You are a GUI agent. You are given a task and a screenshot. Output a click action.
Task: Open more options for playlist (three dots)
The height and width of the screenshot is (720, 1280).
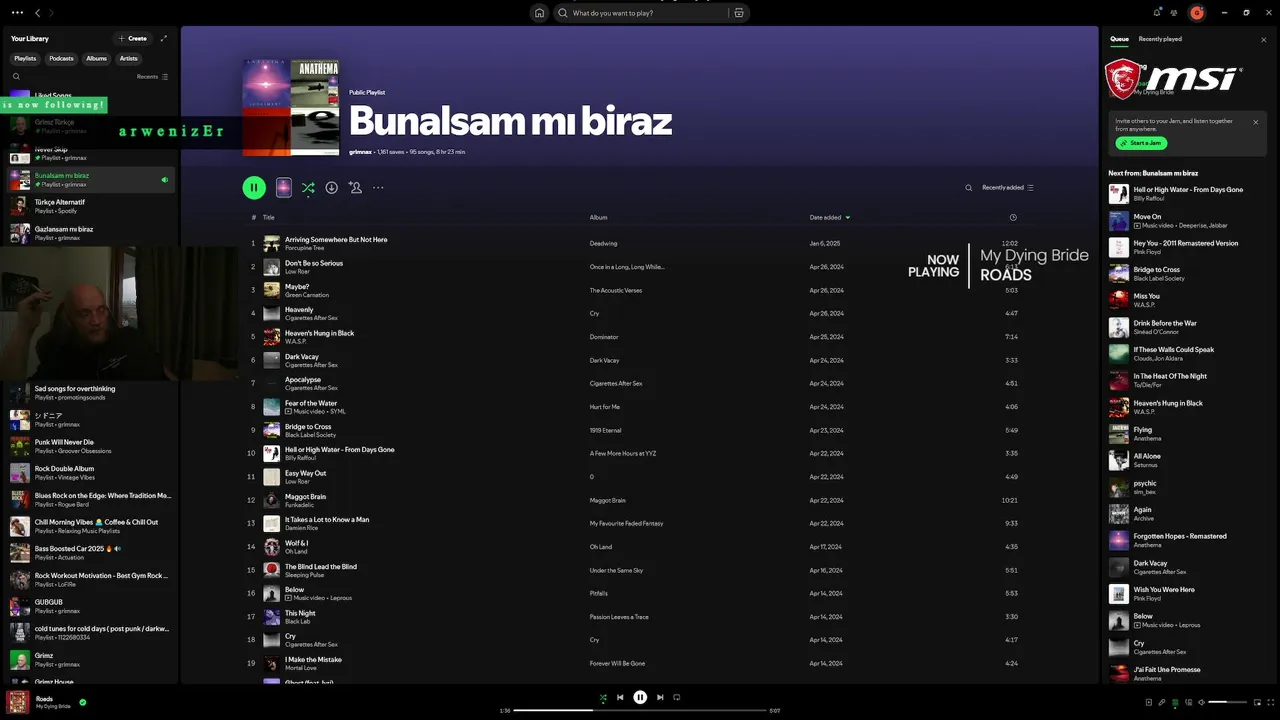tap(378, 187)
